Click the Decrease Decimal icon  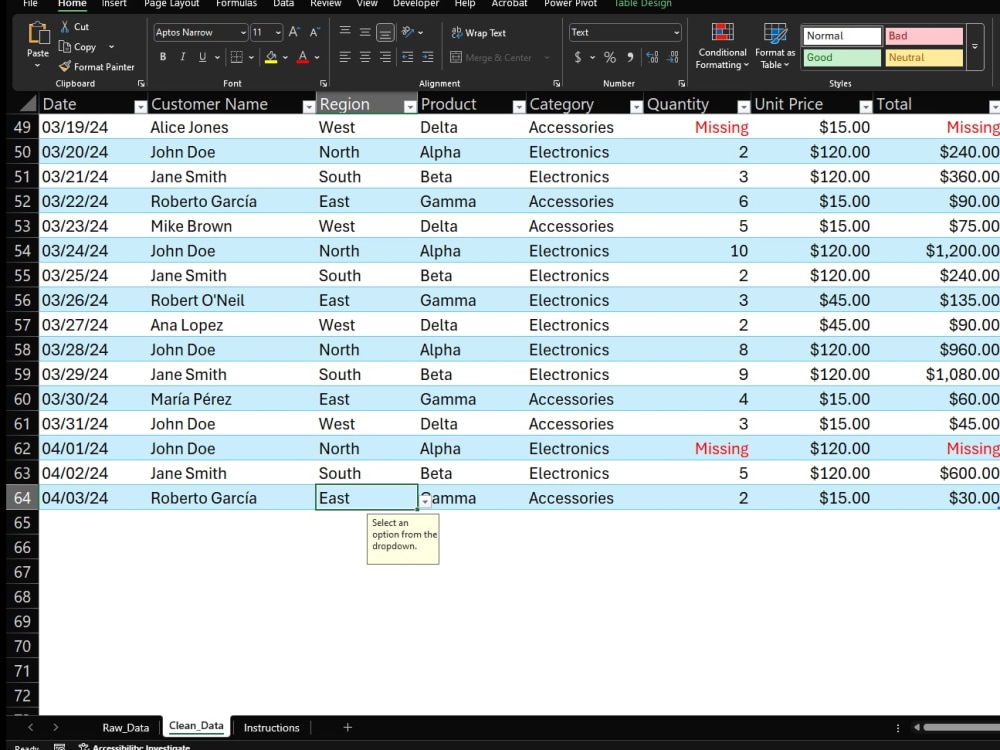673,57
